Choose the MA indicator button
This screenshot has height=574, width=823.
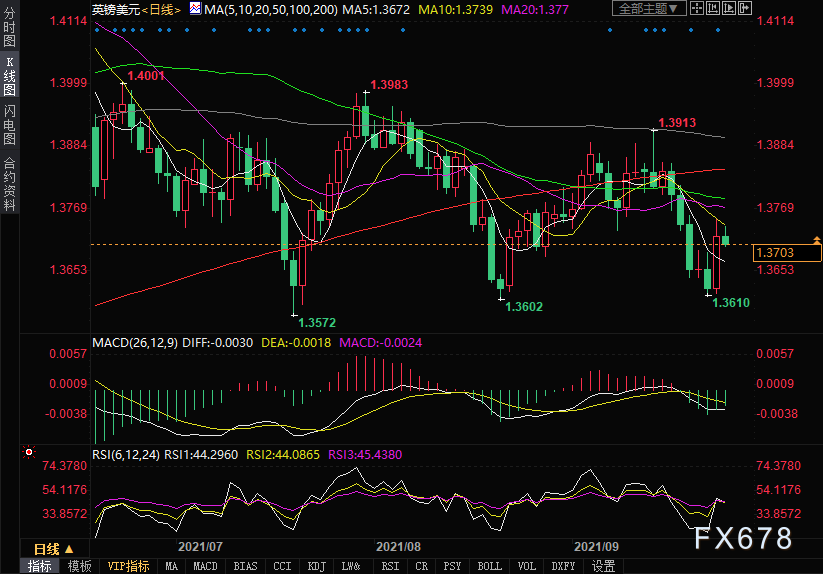coord(172,567)
